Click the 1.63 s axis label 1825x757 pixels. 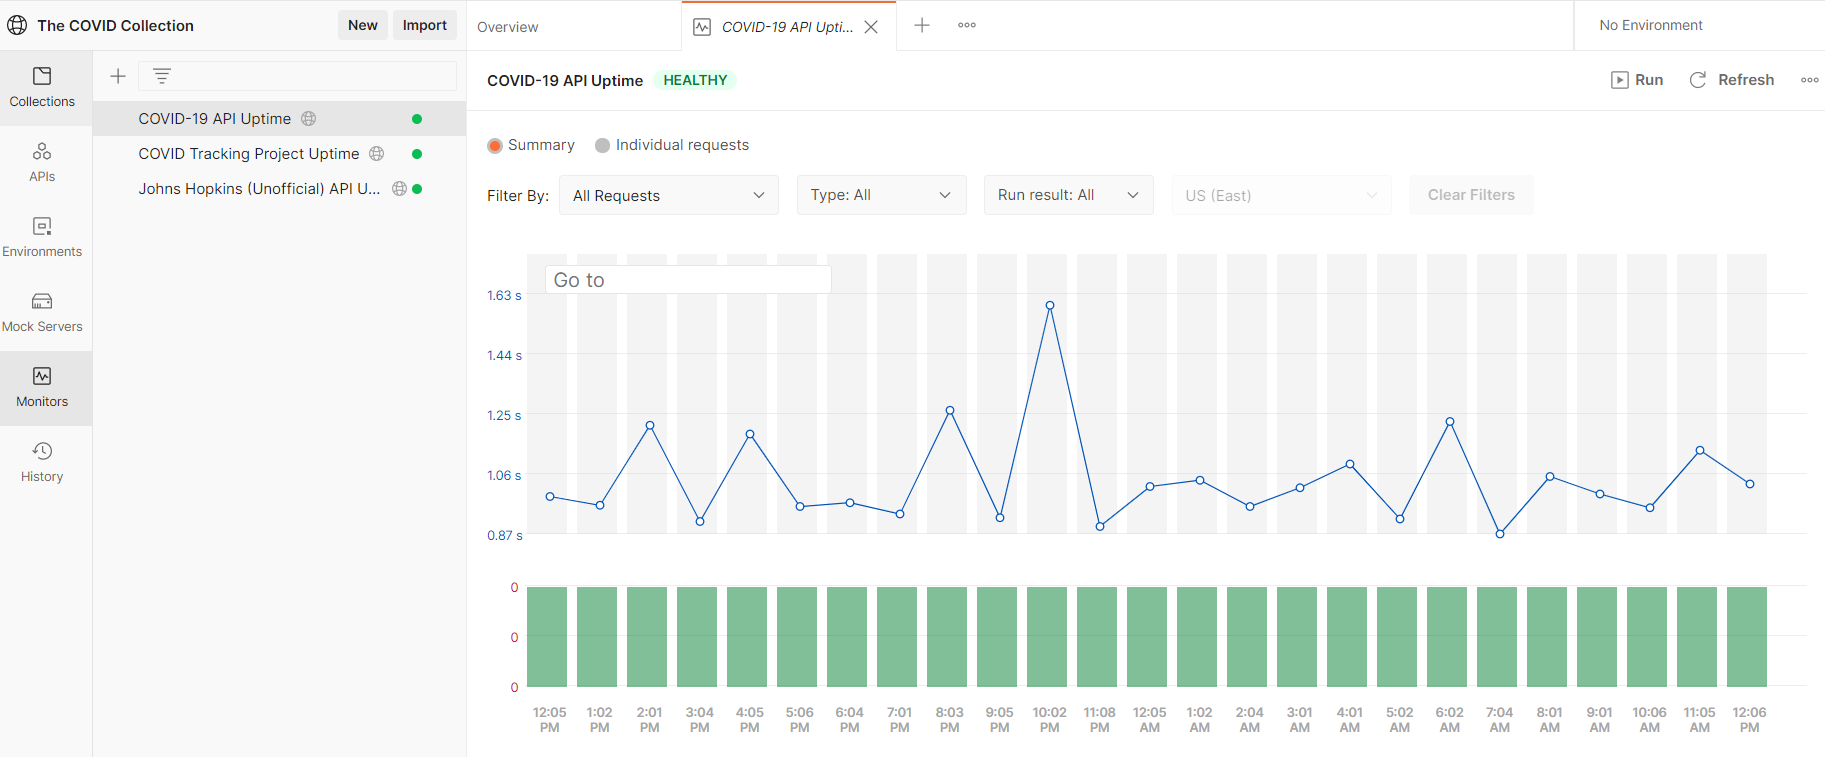(x=504, y=296)
